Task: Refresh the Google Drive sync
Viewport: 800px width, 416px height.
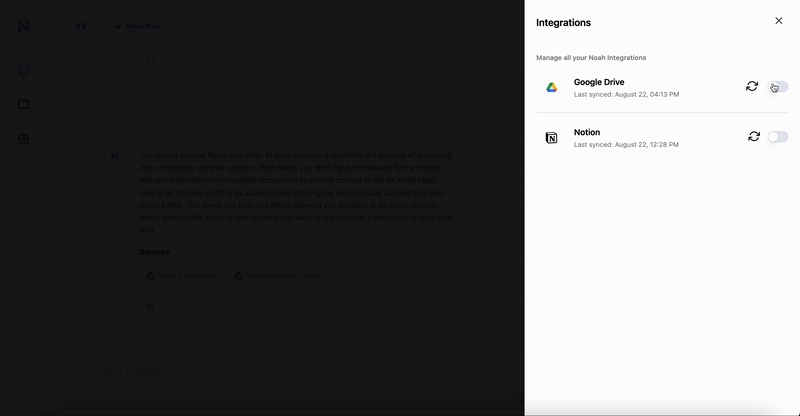Action: click(752, 87)
